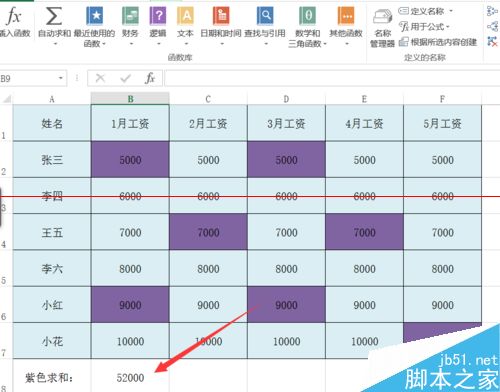Select column C header
Screen dimensions: 500x392
pyautogui.click(x=208, y=99)
